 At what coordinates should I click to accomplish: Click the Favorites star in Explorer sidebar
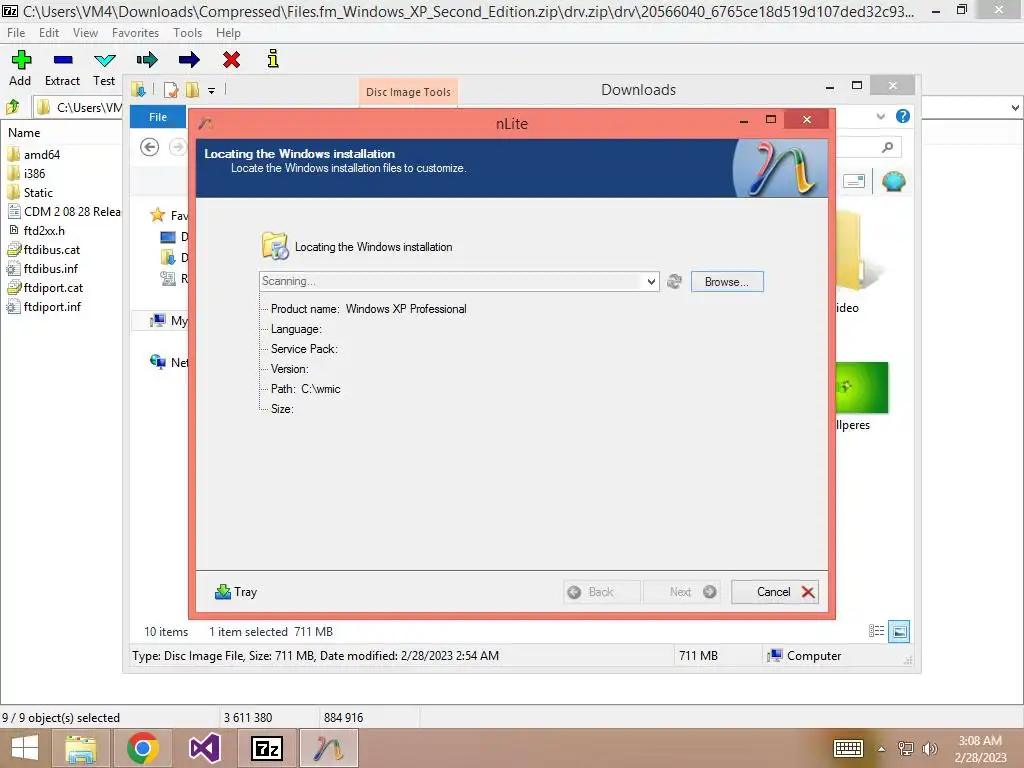coord(157,215)
